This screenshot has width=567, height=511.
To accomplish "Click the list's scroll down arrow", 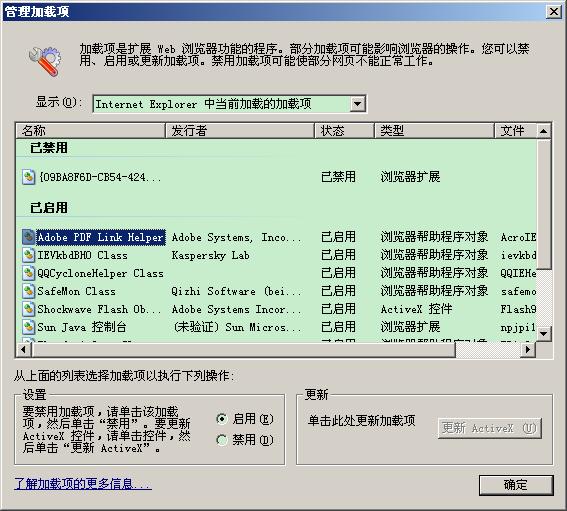I will tap(543, 333).
